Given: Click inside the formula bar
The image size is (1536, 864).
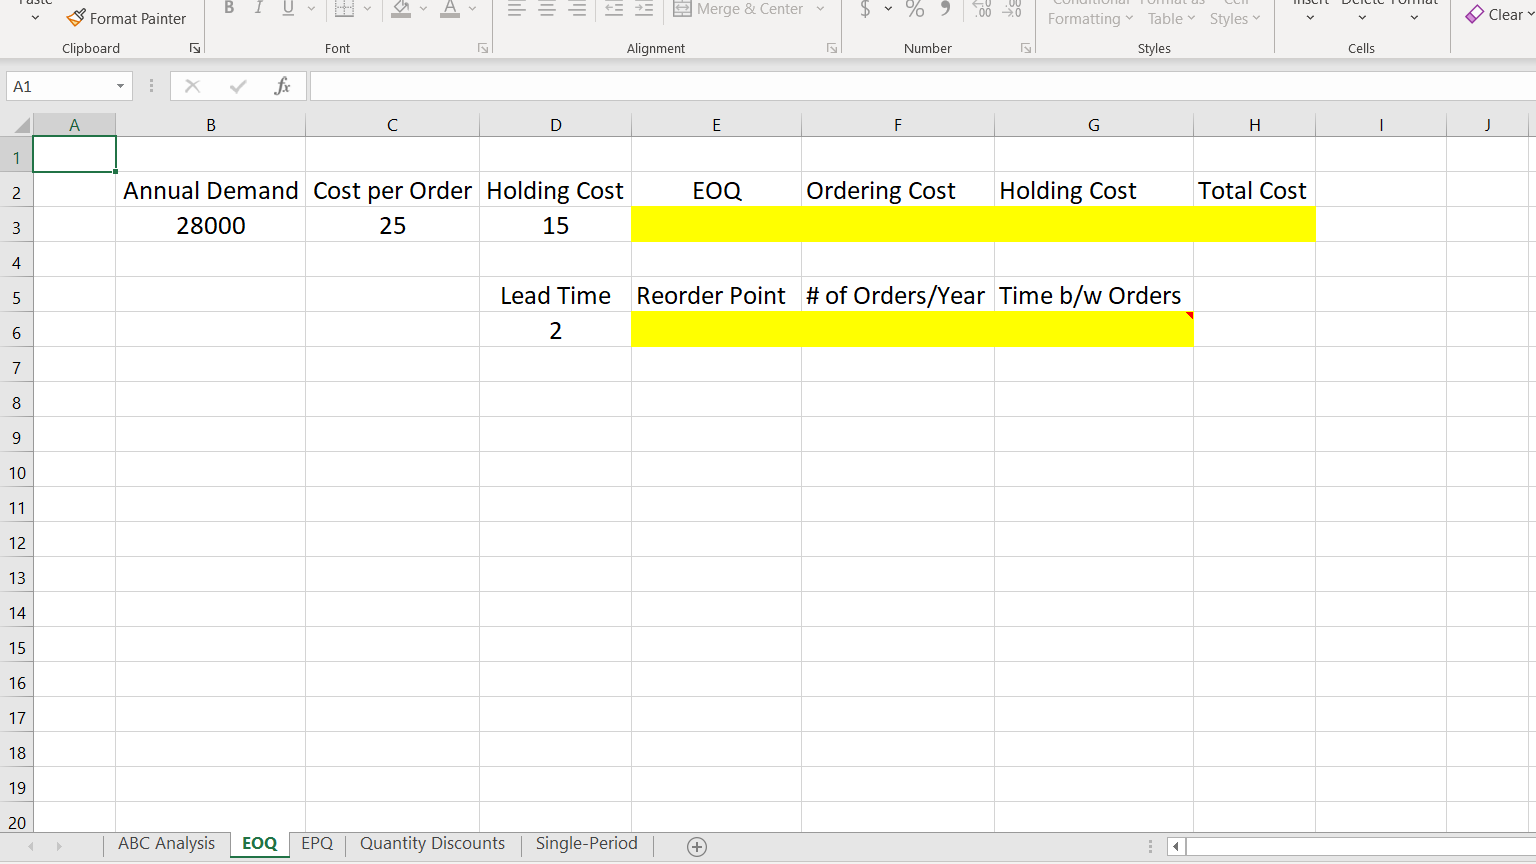Looking at the screenshot, I should tap(700, 85).
